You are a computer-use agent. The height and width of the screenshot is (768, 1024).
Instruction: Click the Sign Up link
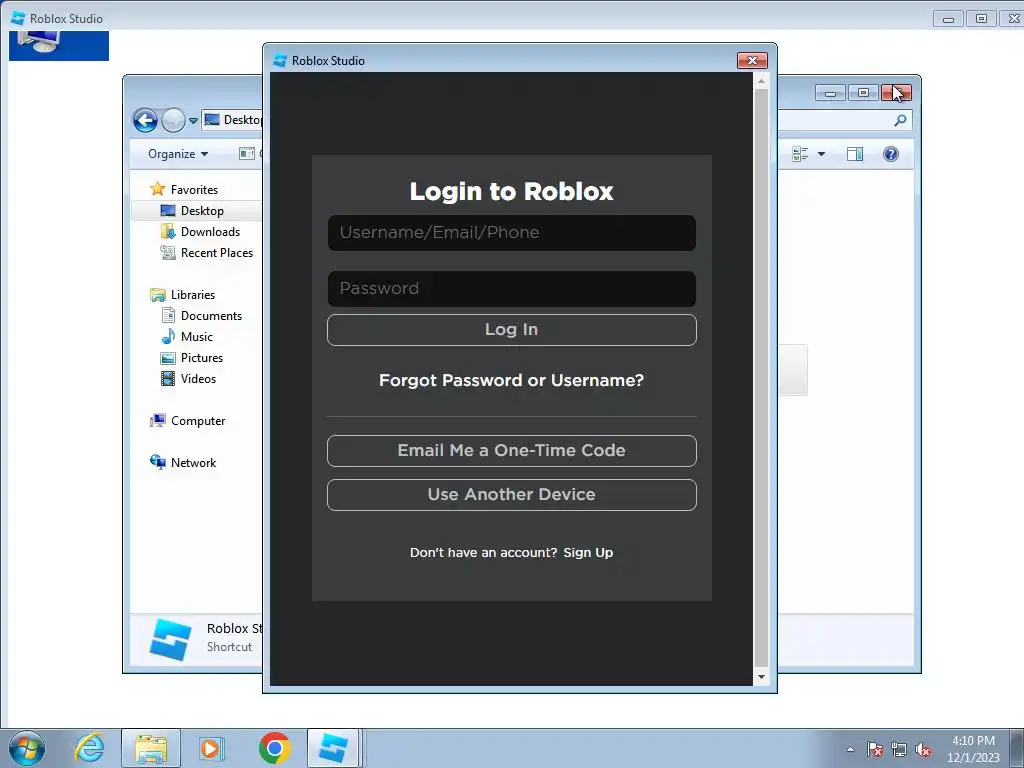point(588,552)
